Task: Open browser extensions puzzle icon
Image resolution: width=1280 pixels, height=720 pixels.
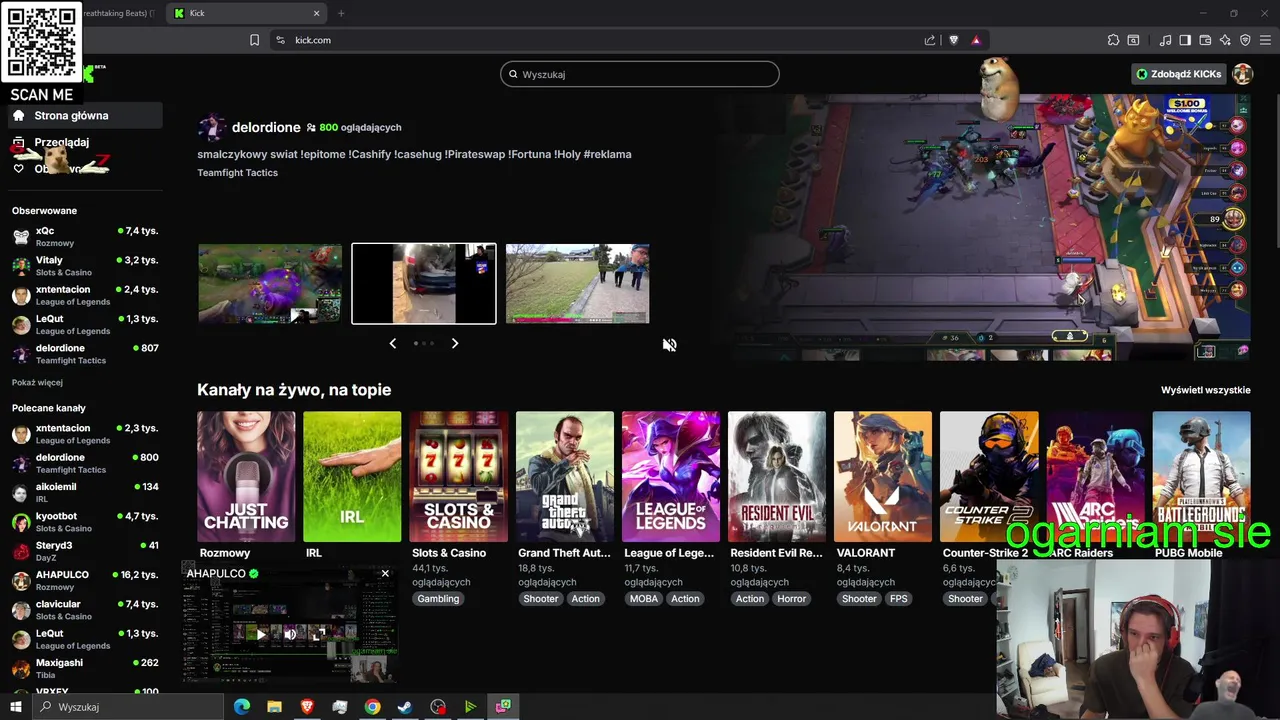Action: click(x=1113, y=40)
